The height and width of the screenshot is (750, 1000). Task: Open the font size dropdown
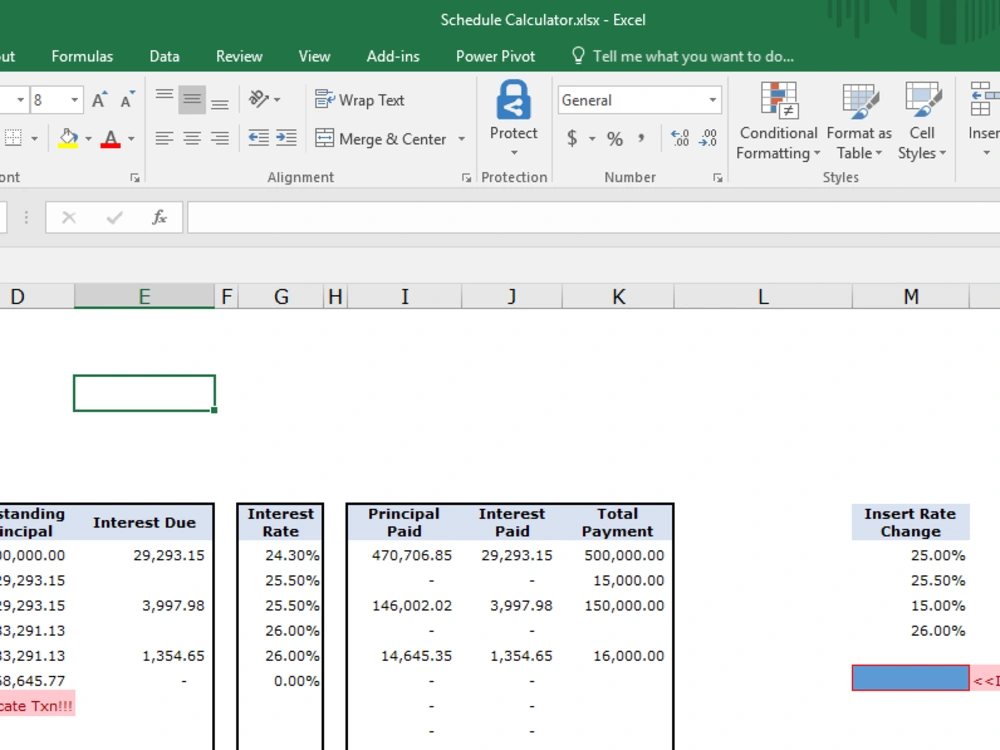tap(73, 99)
